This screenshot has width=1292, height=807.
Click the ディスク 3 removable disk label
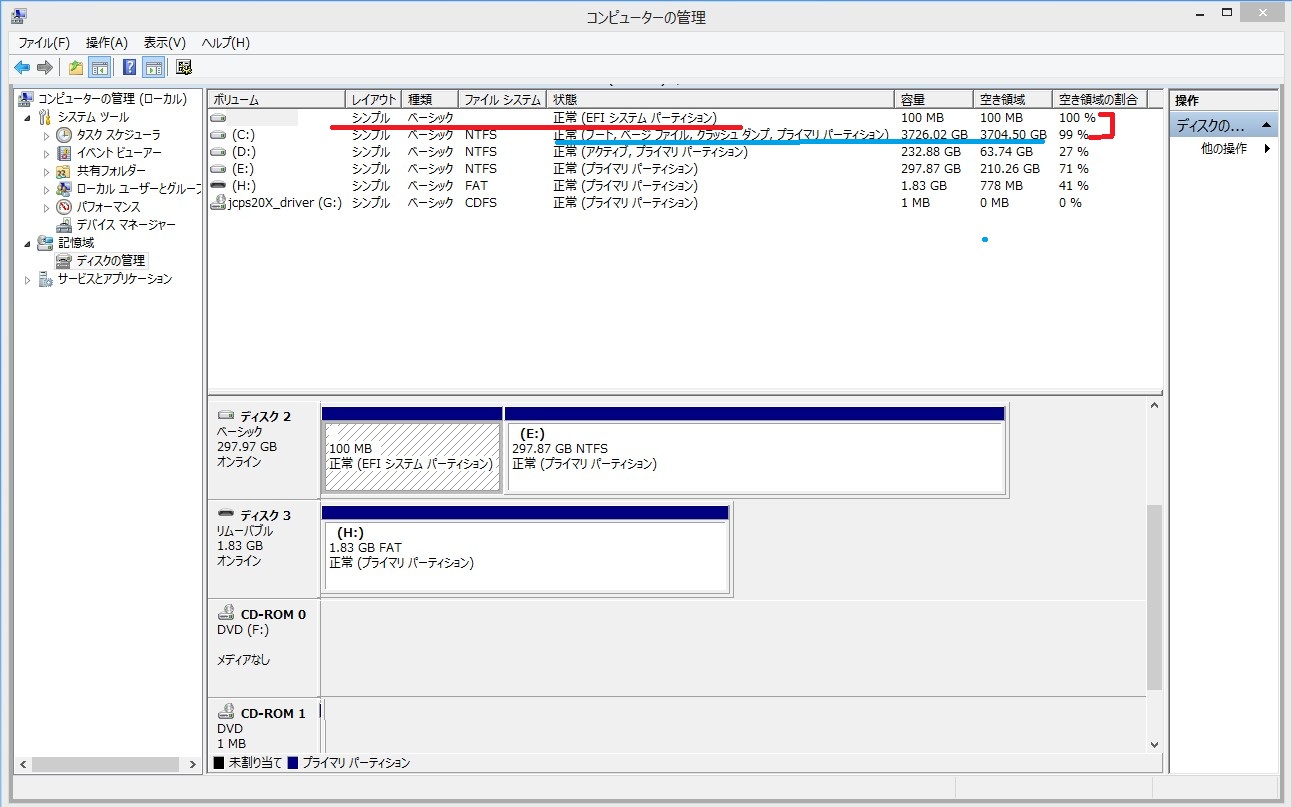coord(264,549)
